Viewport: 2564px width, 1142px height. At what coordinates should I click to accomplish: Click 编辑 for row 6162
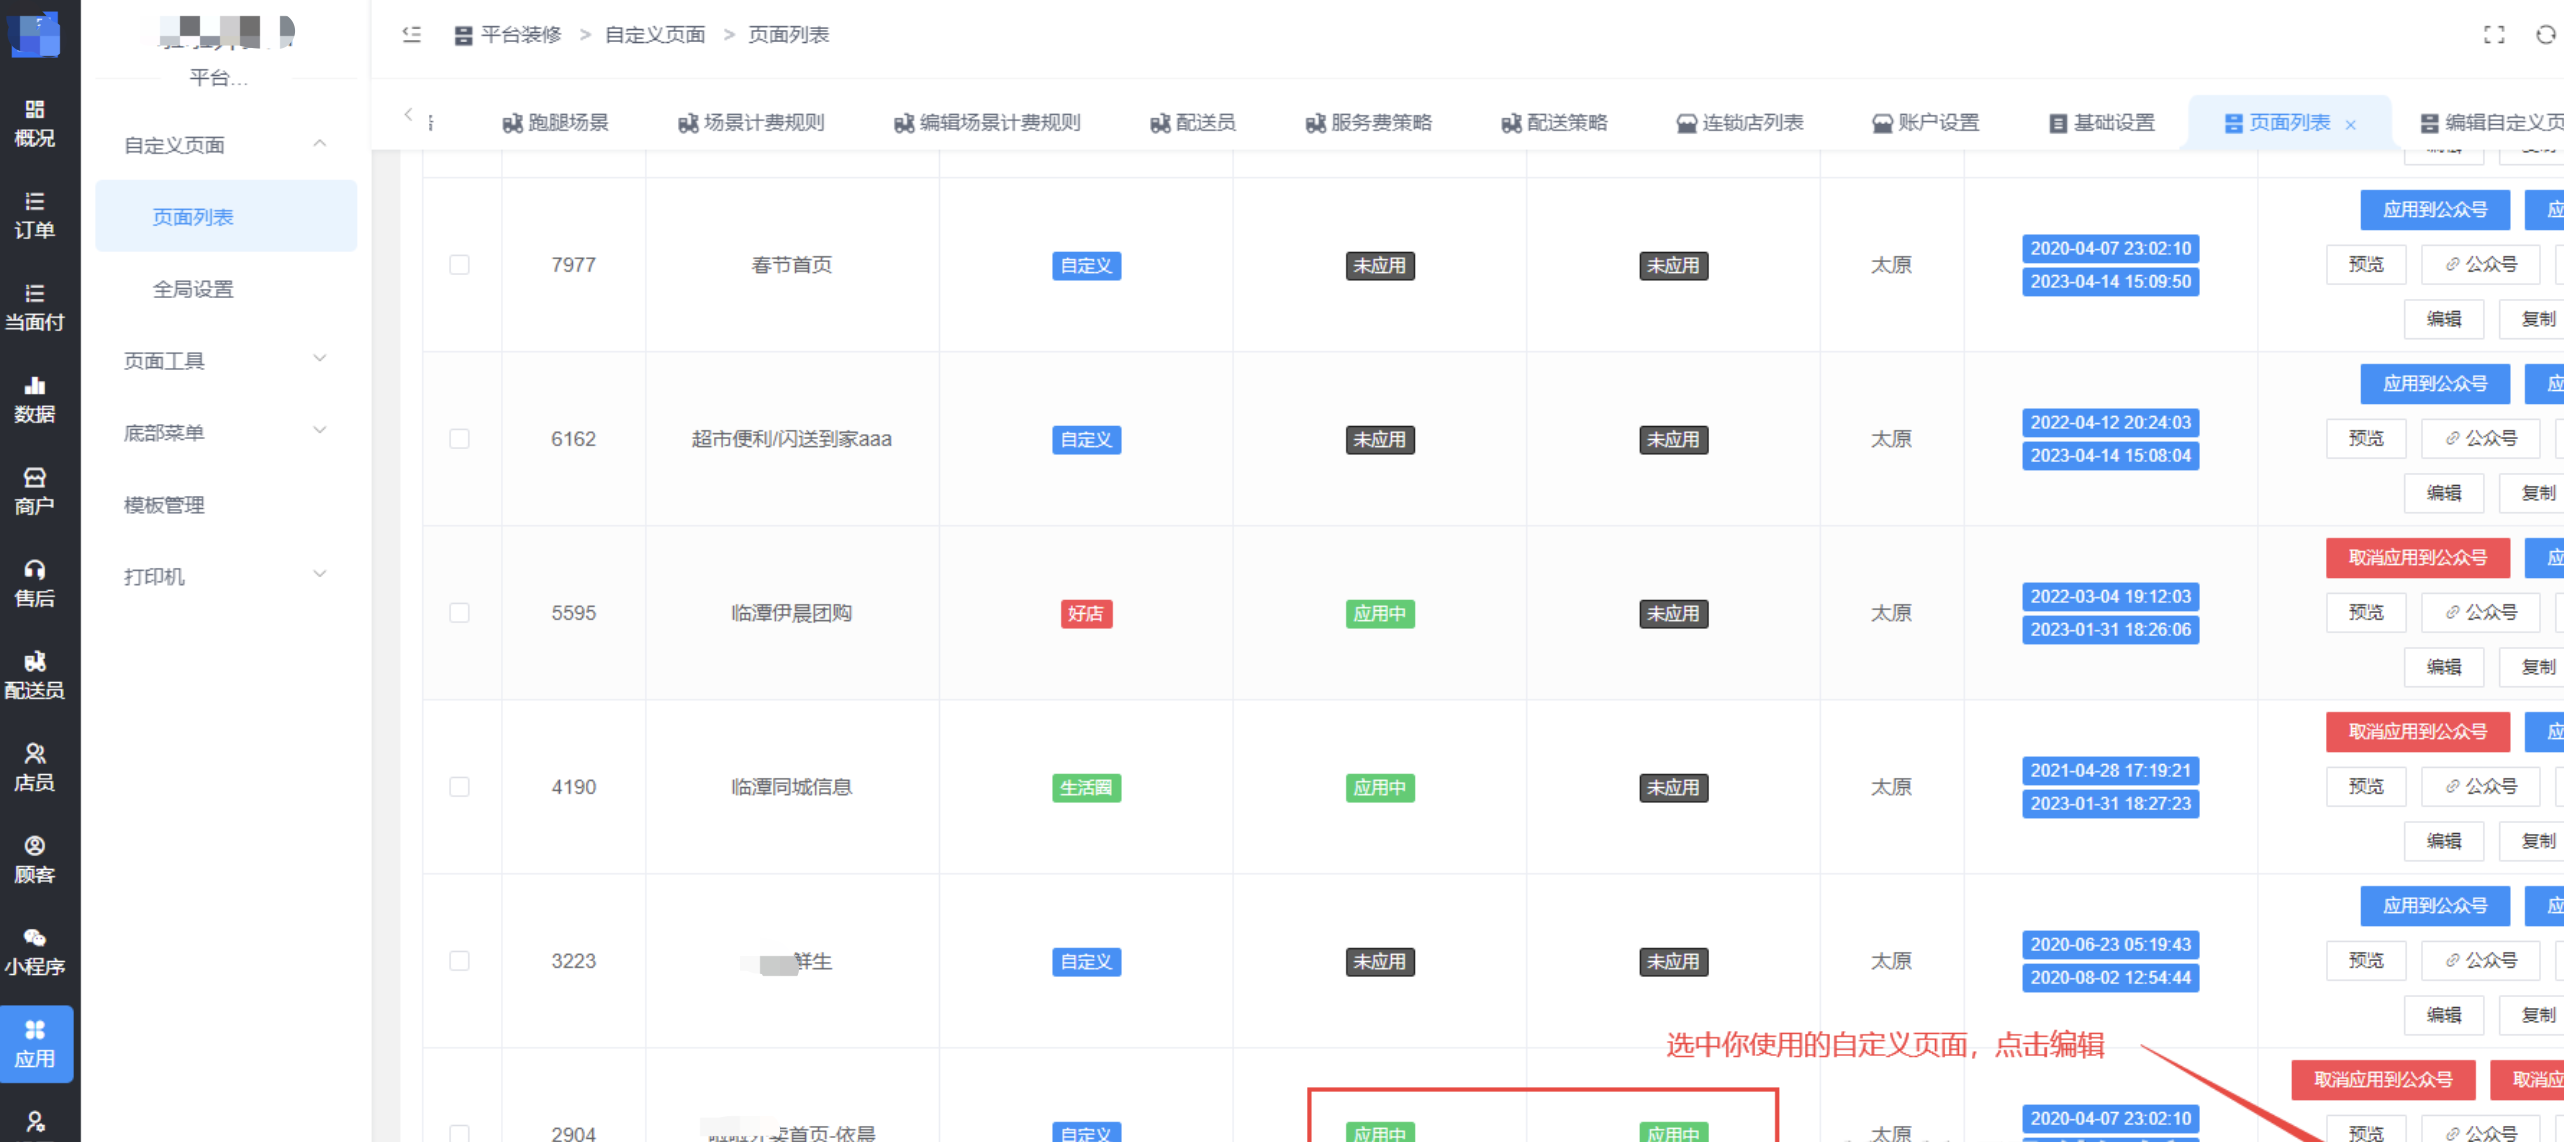(2444, 493)
